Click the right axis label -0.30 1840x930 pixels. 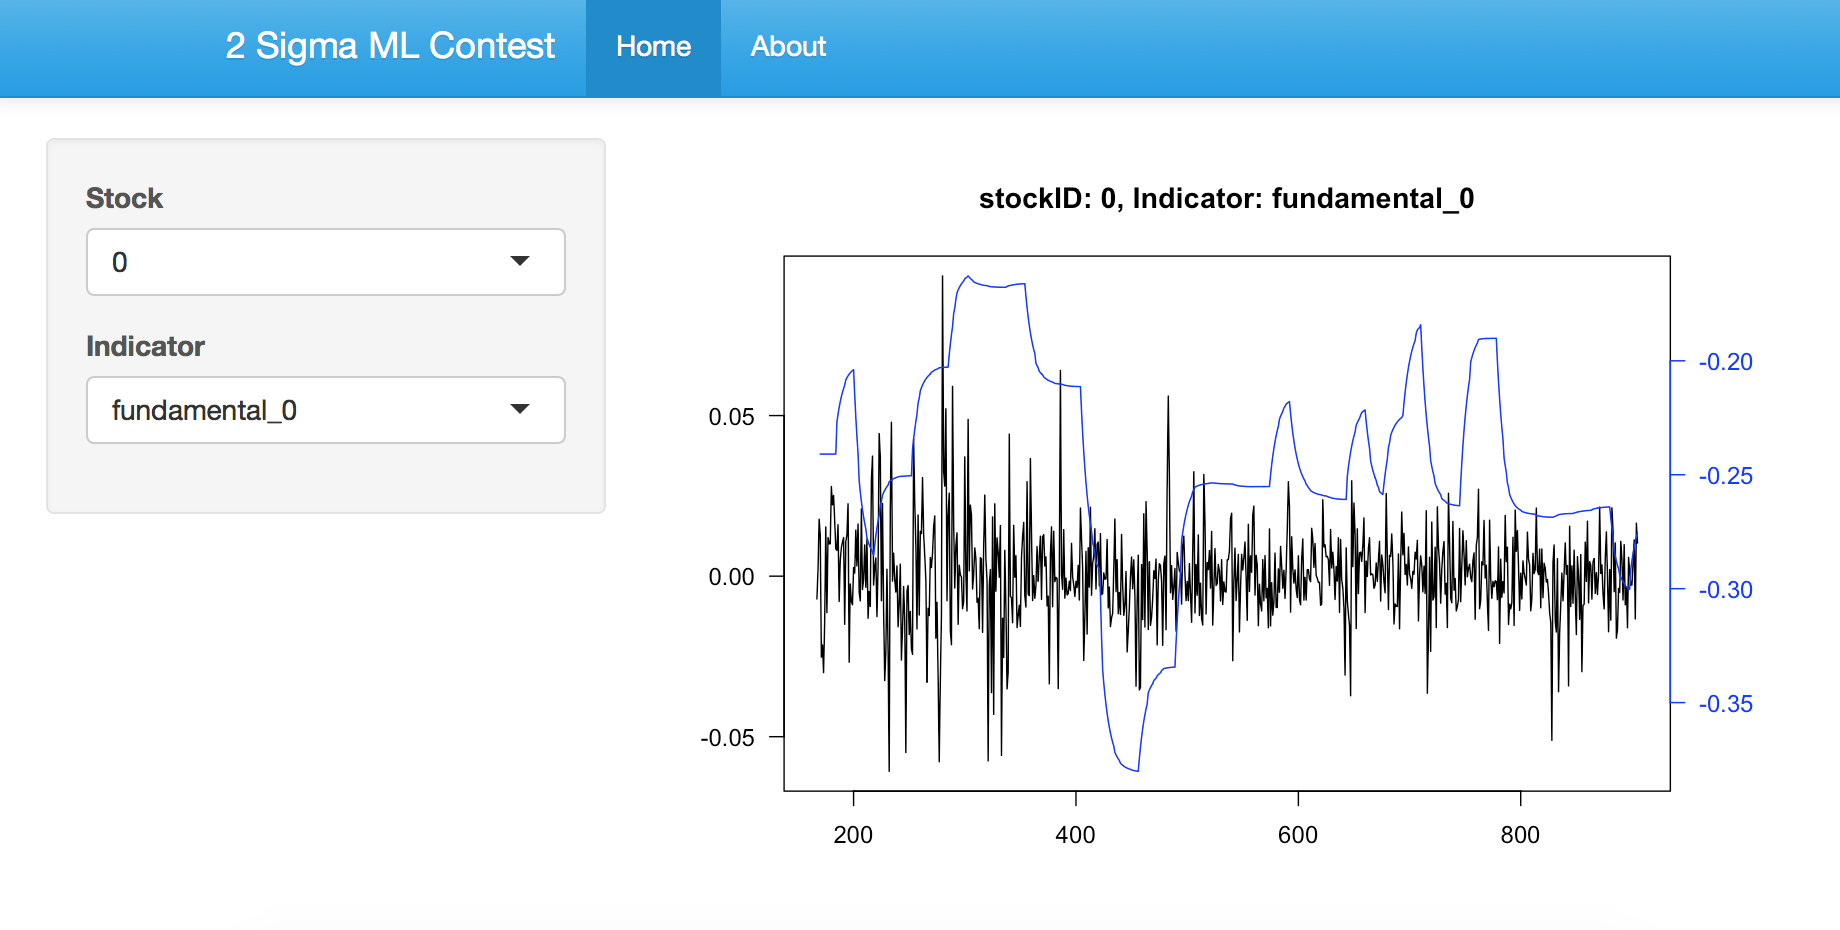pyautogui.click(x=1726, y=590)
